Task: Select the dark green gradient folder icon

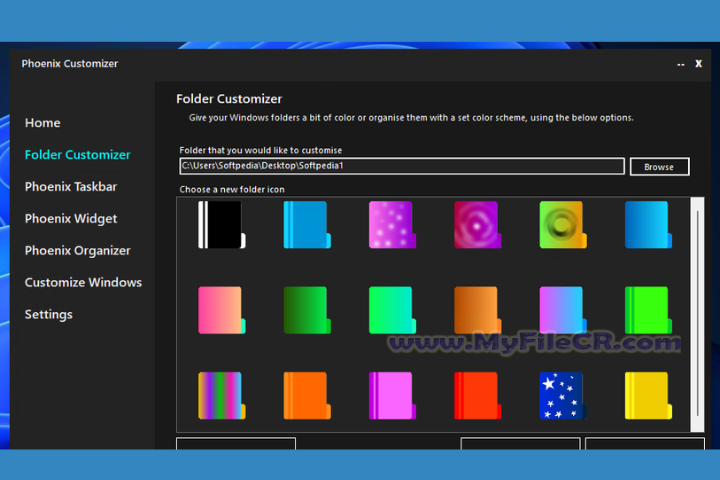Action: (x=307, y=310)
